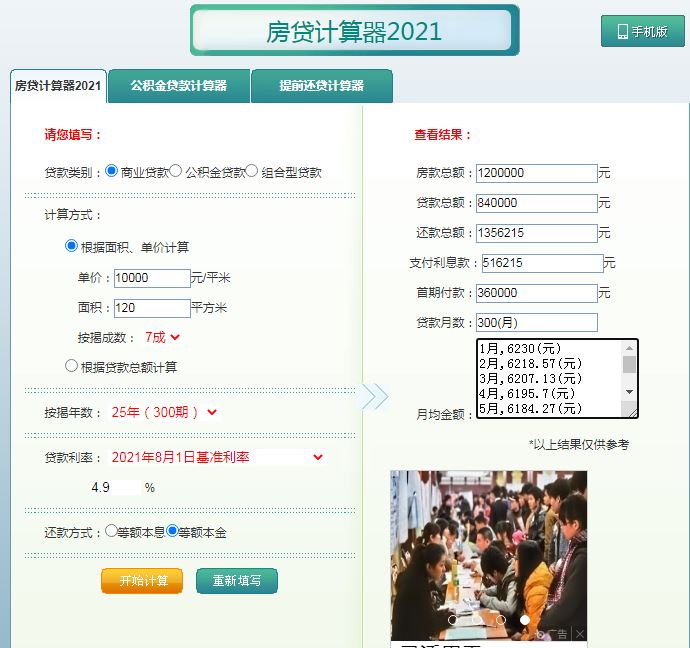Close the advertisement with X icon
The height and width of the screenshot is (648, 690).
[580, 634]
